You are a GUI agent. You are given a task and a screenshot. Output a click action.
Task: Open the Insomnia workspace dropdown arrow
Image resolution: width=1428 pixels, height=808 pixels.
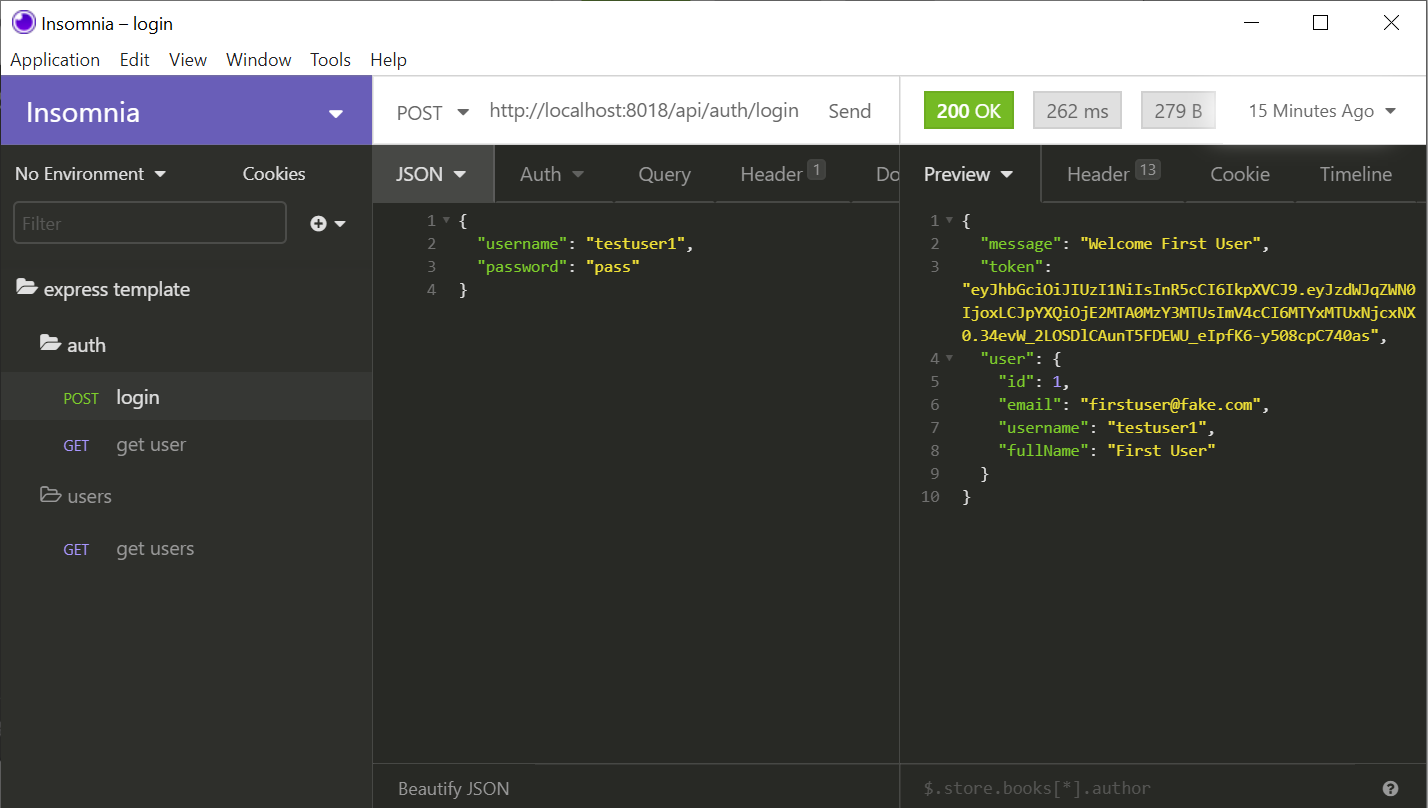point(336,114)
